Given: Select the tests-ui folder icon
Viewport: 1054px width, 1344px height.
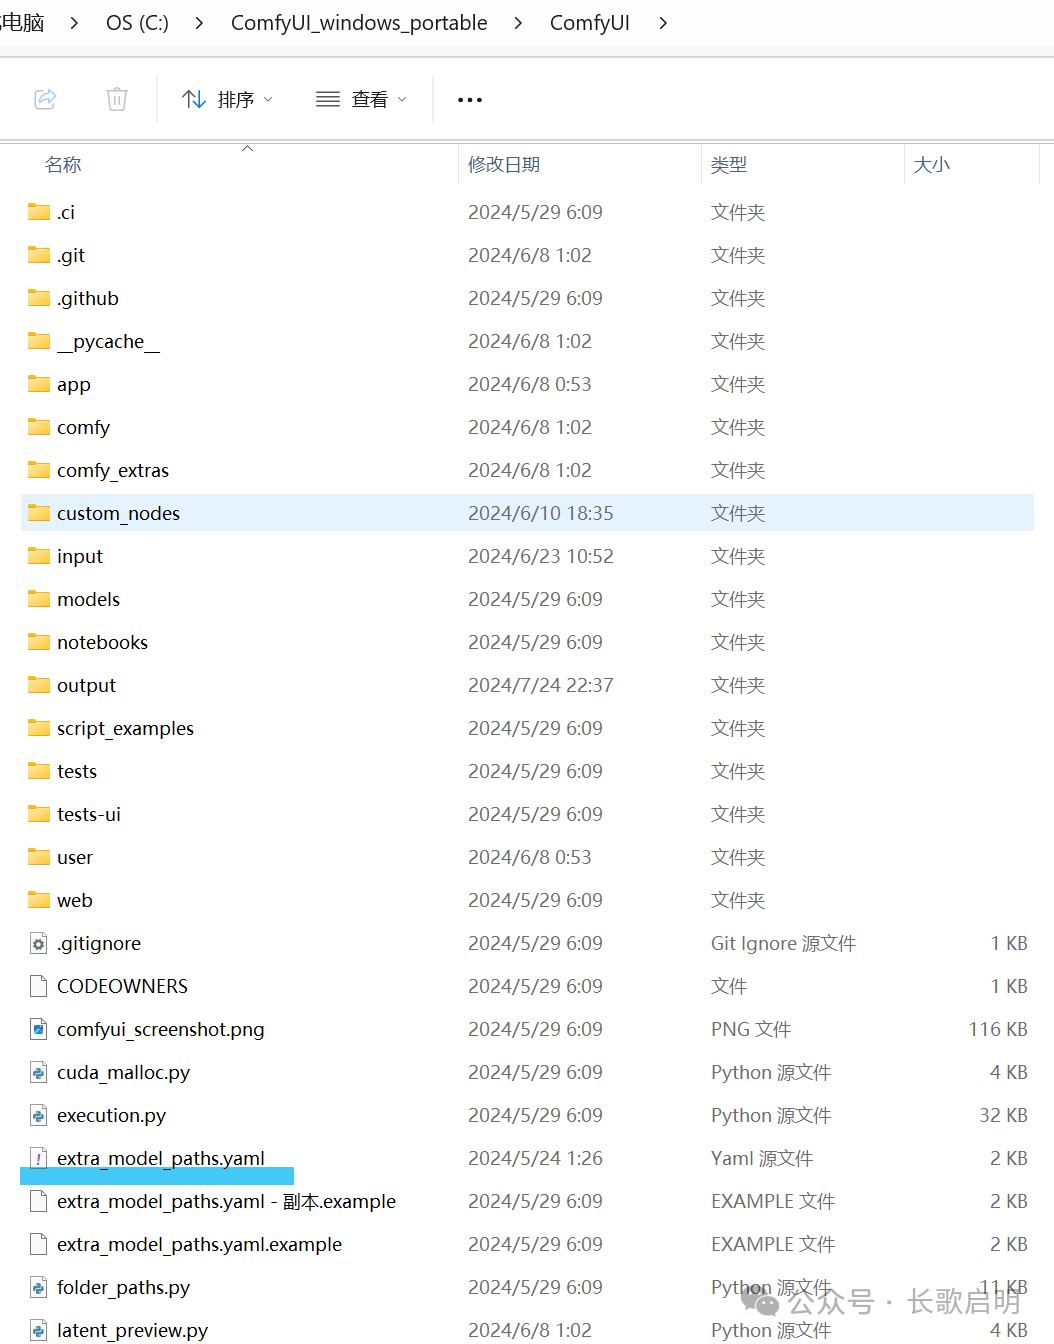Looking at the screenshot, I should point(39,814).
